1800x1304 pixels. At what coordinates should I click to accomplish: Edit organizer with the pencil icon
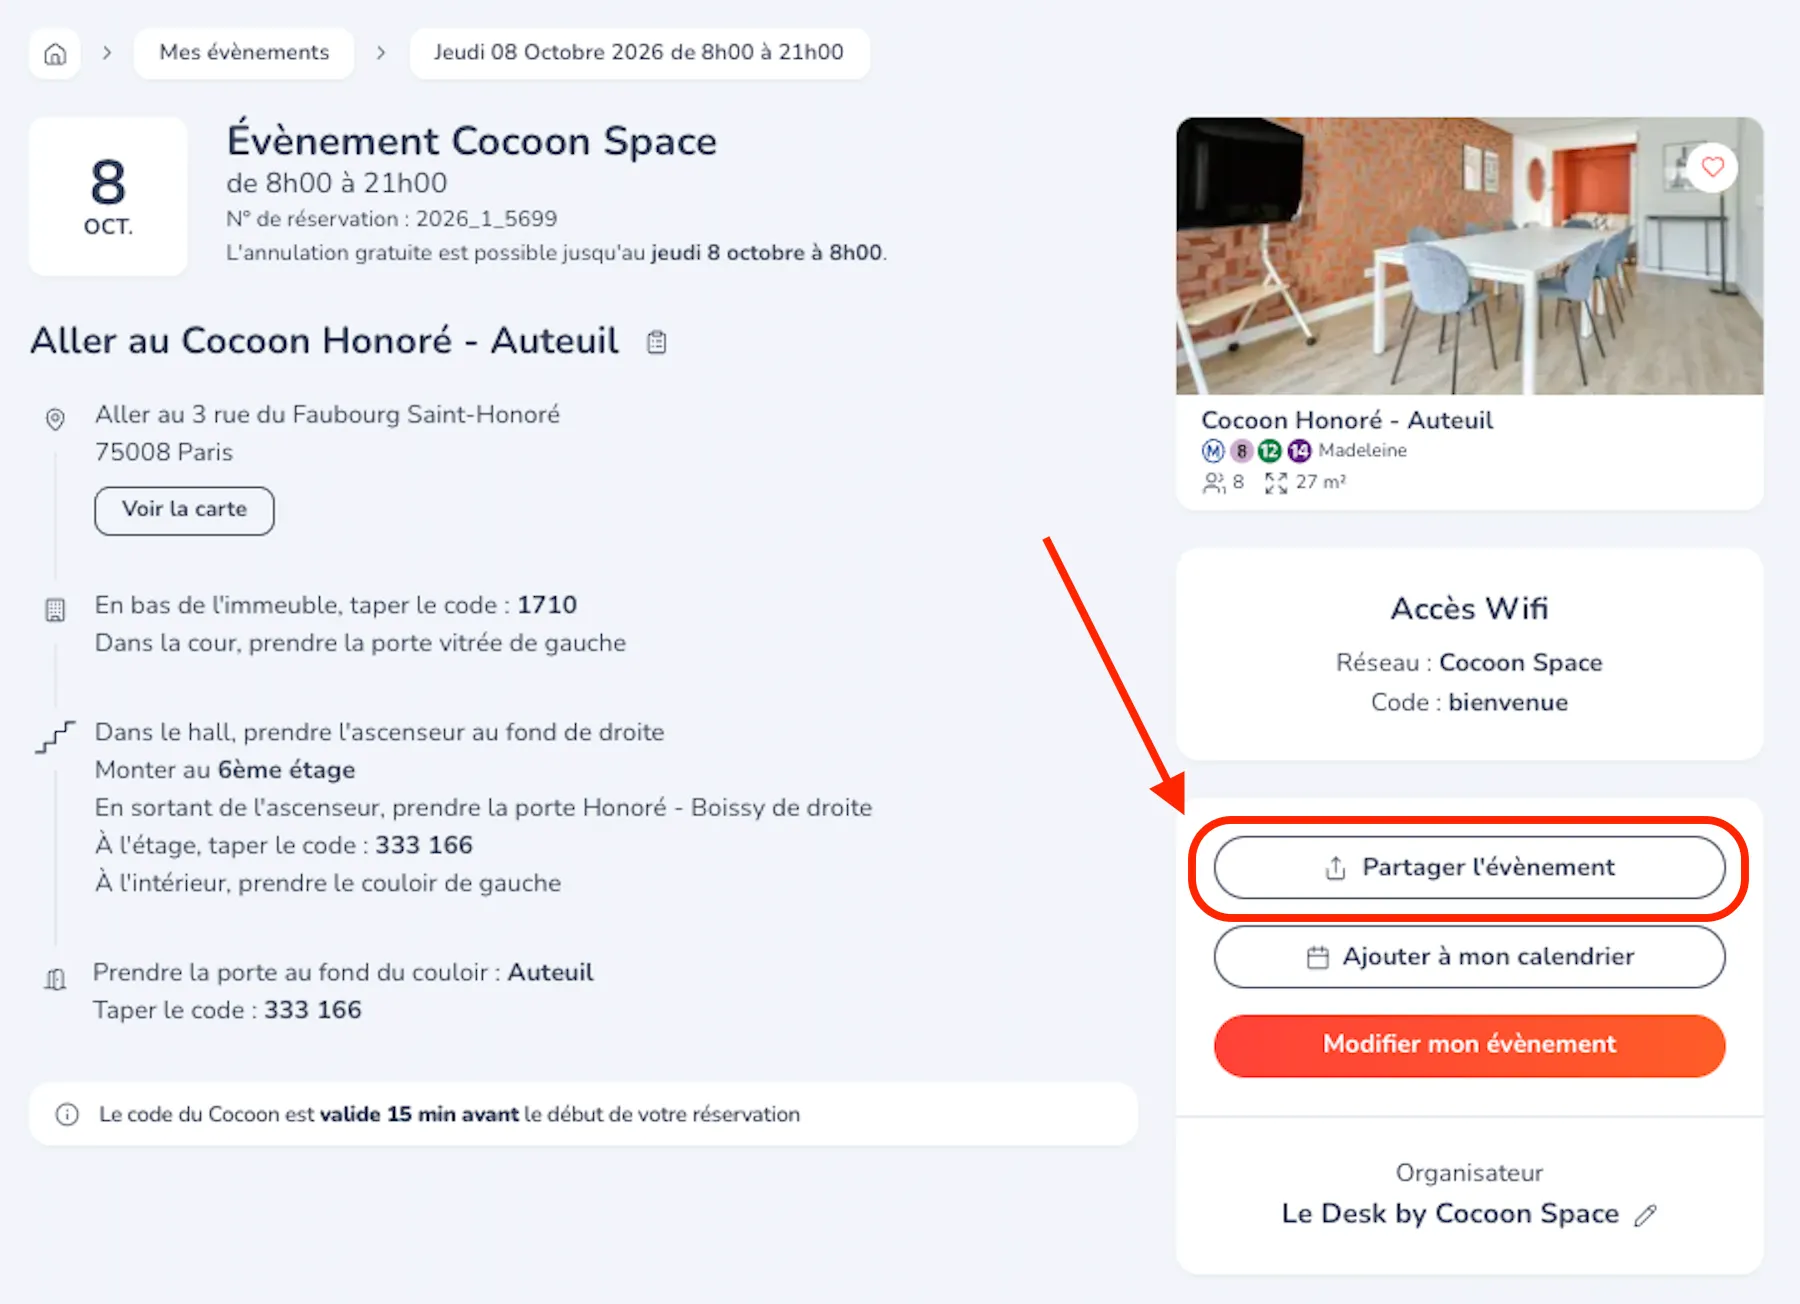point(1645,1215)
